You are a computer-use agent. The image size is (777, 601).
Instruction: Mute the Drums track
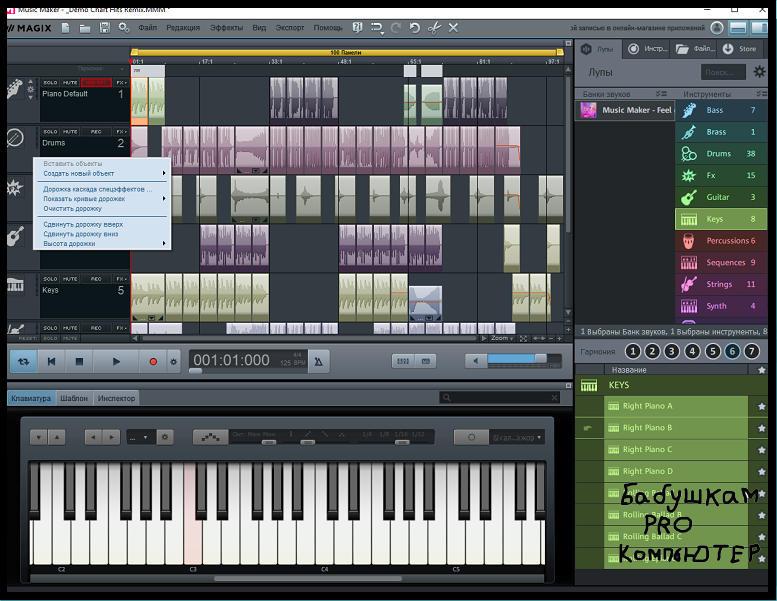70,132
